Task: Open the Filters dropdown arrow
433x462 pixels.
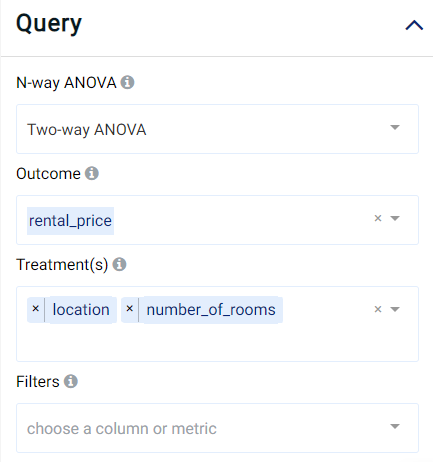Action: pyautogui.click(x=395, y=426)
